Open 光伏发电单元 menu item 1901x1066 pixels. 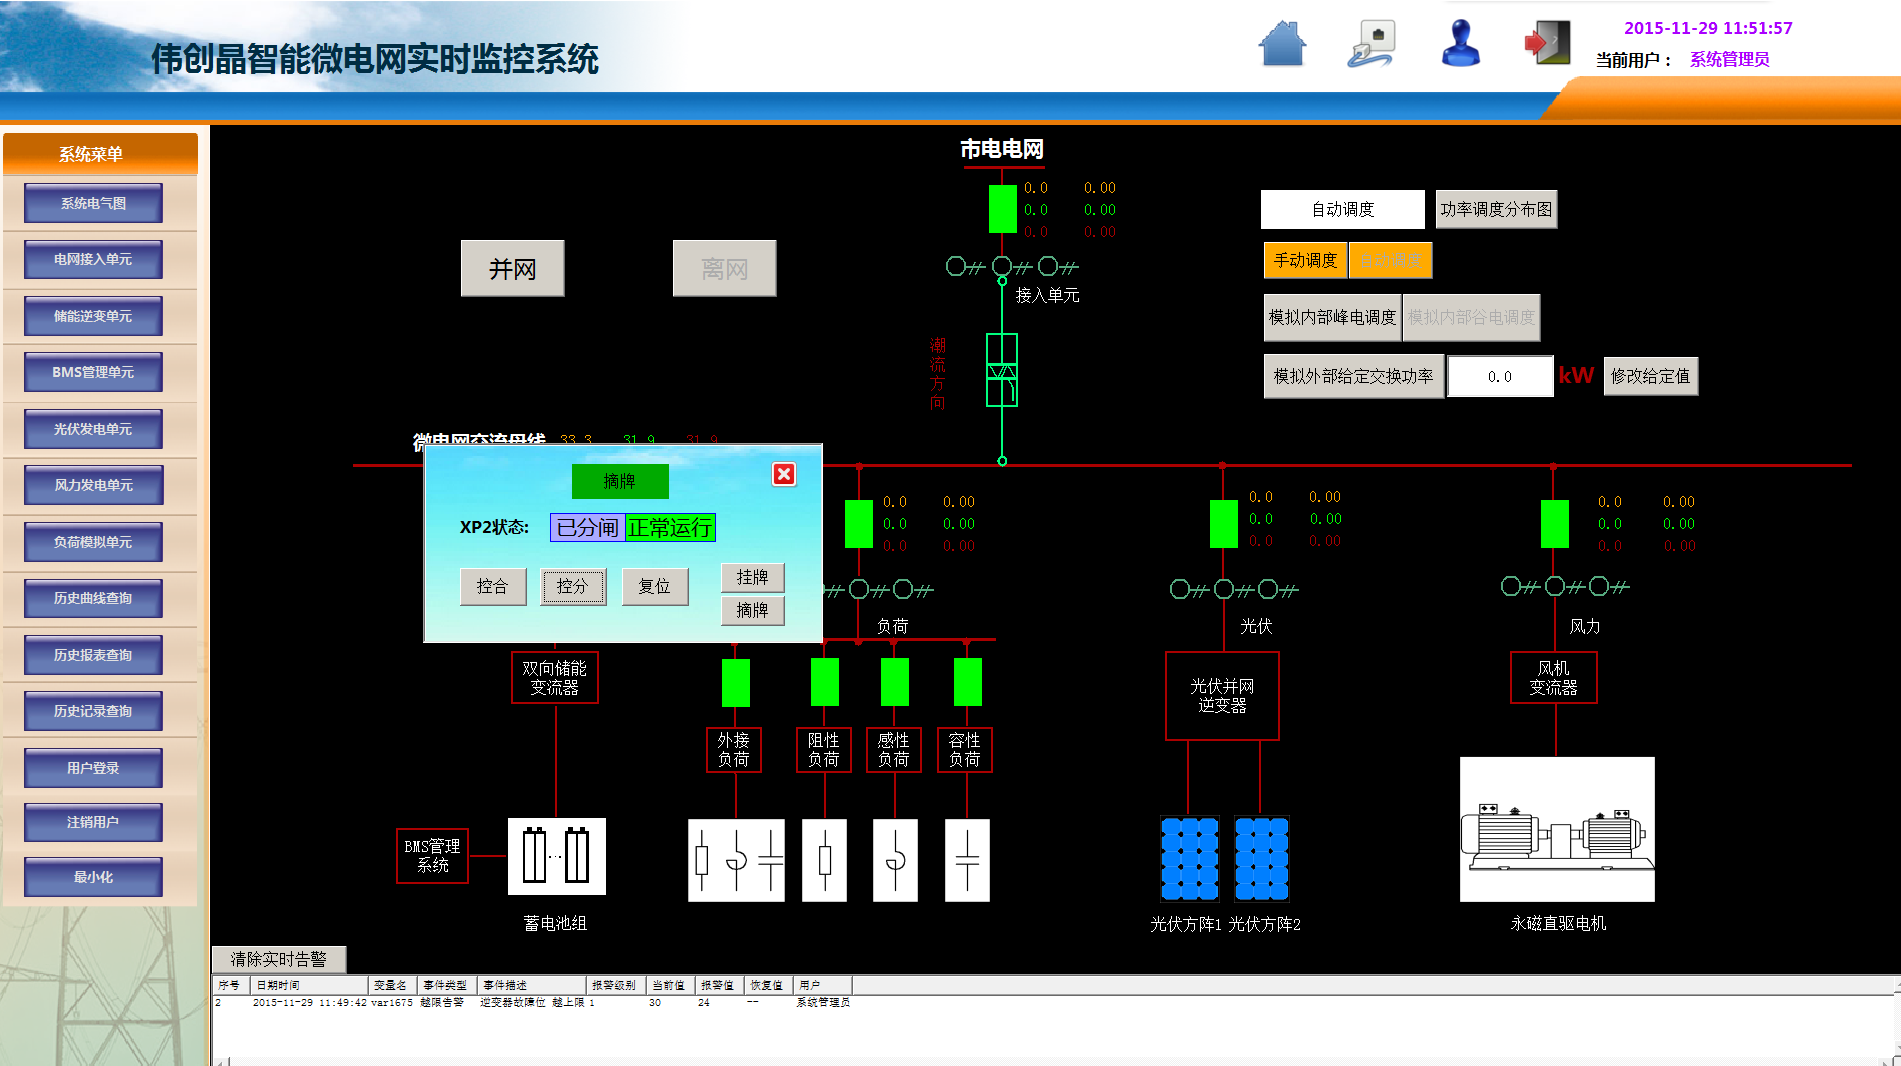93,429
